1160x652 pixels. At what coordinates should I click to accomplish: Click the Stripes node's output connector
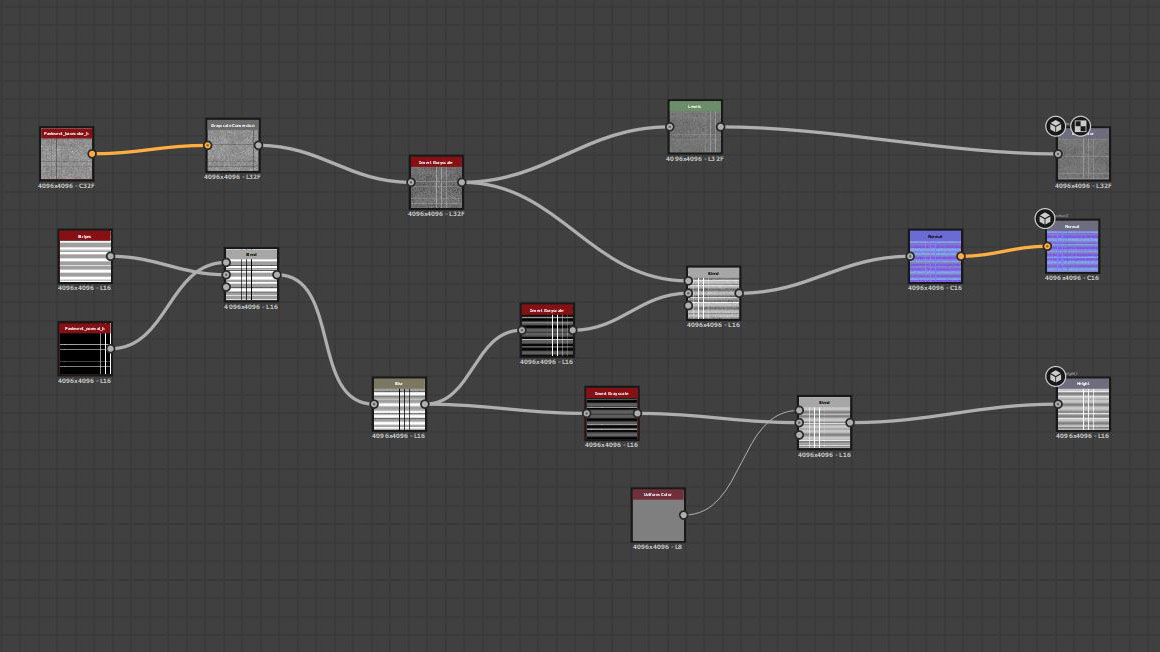pyautogui.click(x=110, y=257)
